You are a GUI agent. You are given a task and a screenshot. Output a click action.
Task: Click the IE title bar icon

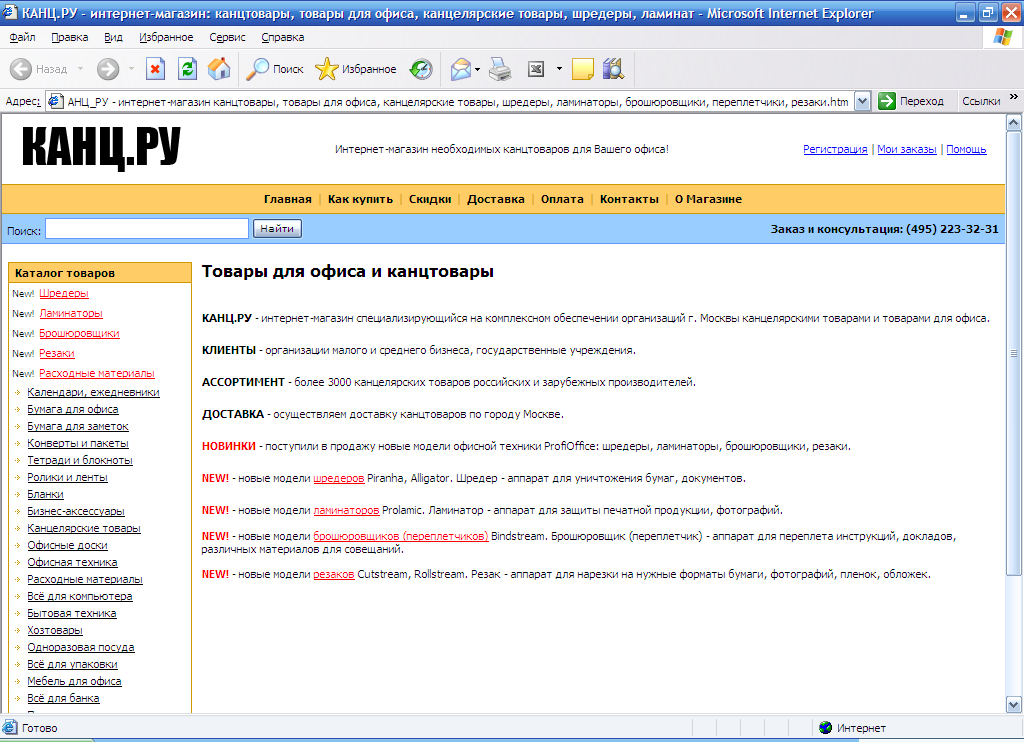[10, 12]
